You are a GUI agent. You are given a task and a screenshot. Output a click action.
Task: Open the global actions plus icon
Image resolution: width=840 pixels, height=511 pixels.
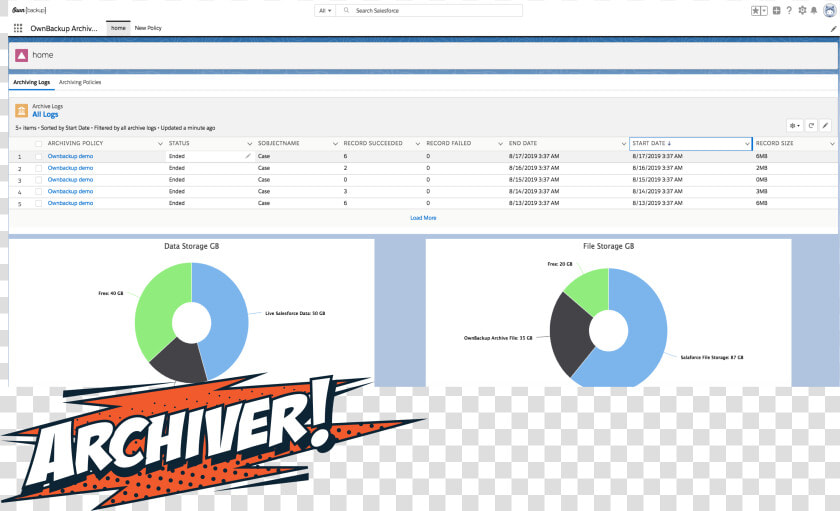coord(776,10)
